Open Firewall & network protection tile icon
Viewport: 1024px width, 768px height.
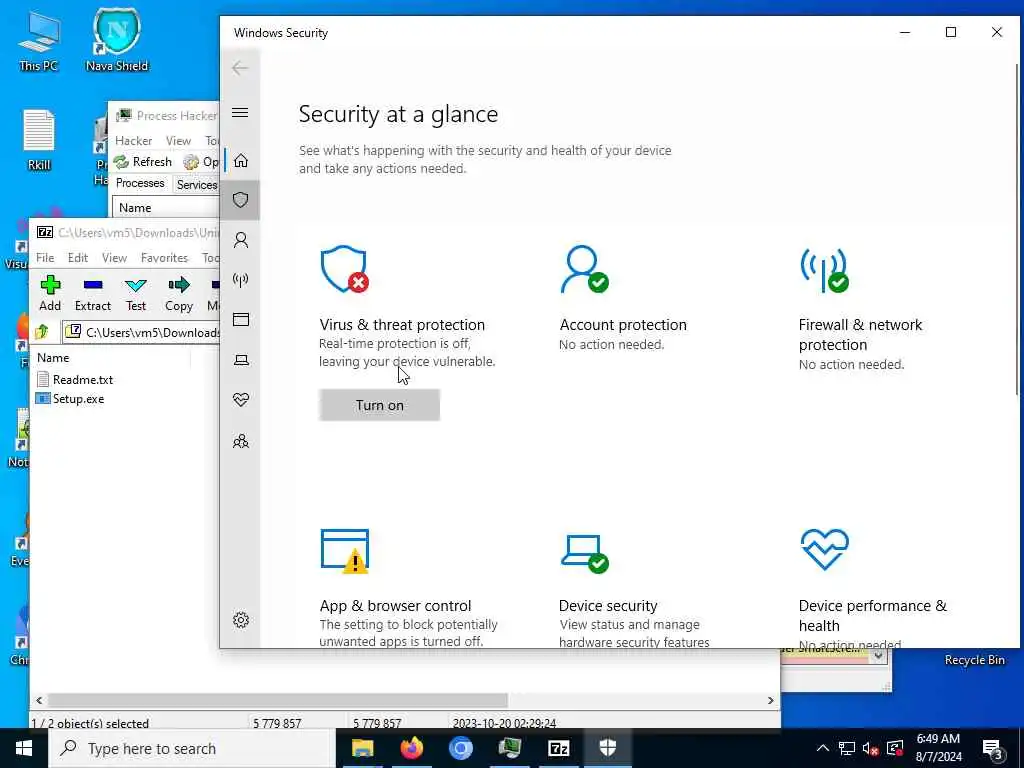[x=824, y=270]
